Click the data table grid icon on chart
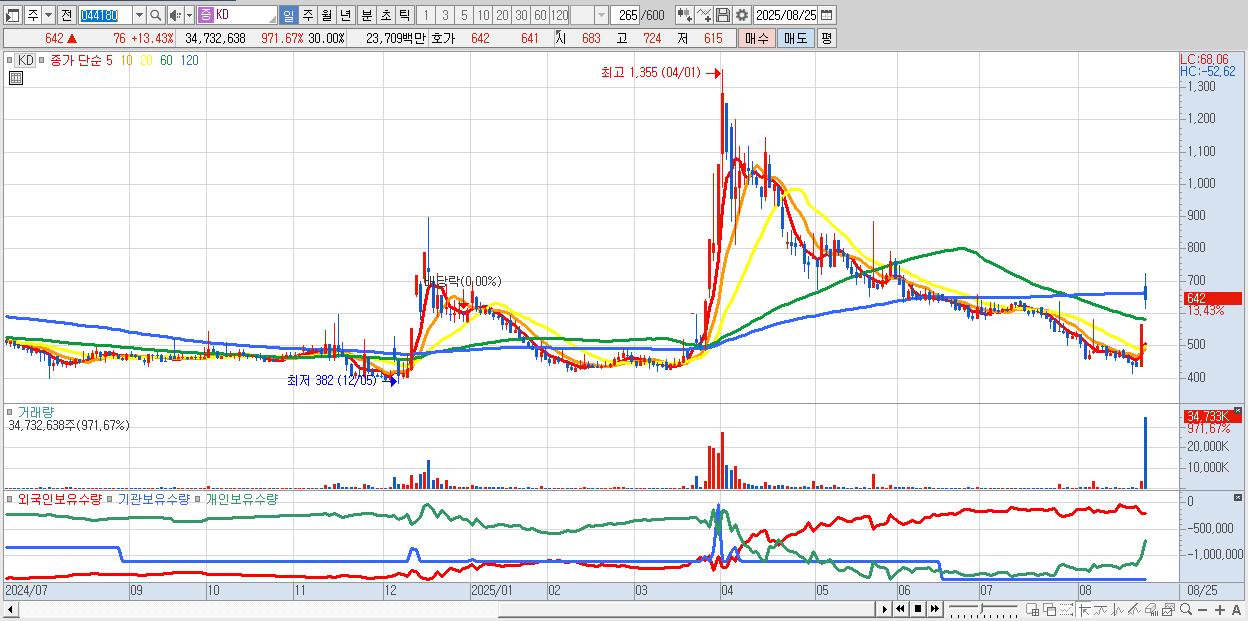Viewport: 1248px width, 621px height. click(15, 76)
